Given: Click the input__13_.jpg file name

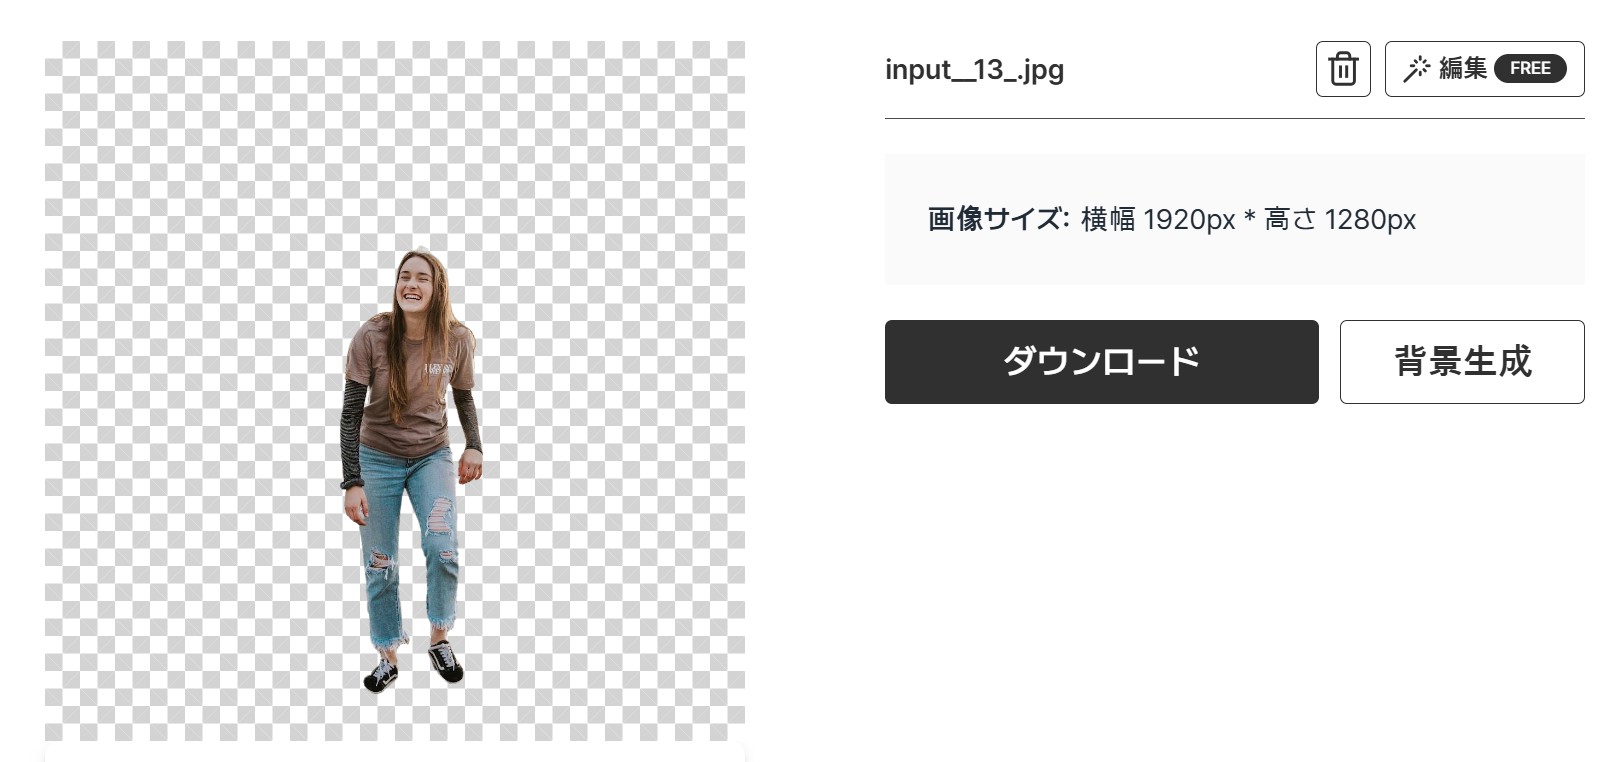Looking at the screenshot, I should [x=974, y=70].
